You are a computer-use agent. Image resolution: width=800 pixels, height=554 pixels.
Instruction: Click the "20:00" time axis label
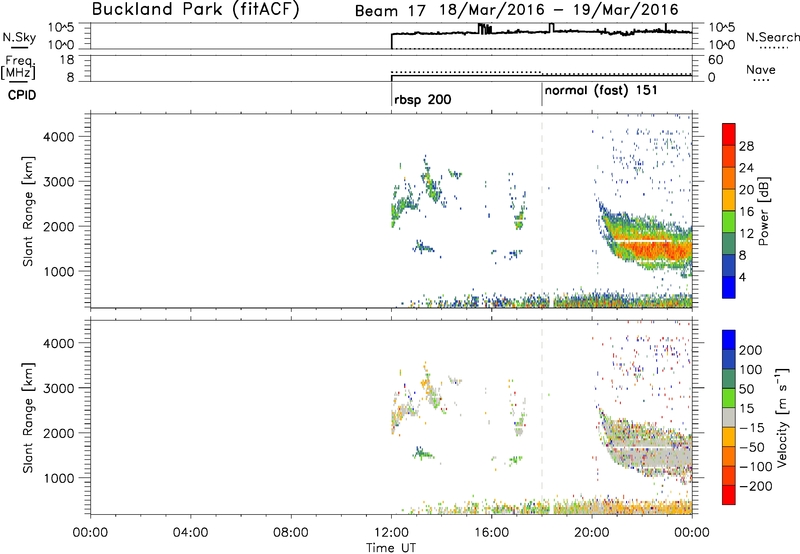coord(591,533)
